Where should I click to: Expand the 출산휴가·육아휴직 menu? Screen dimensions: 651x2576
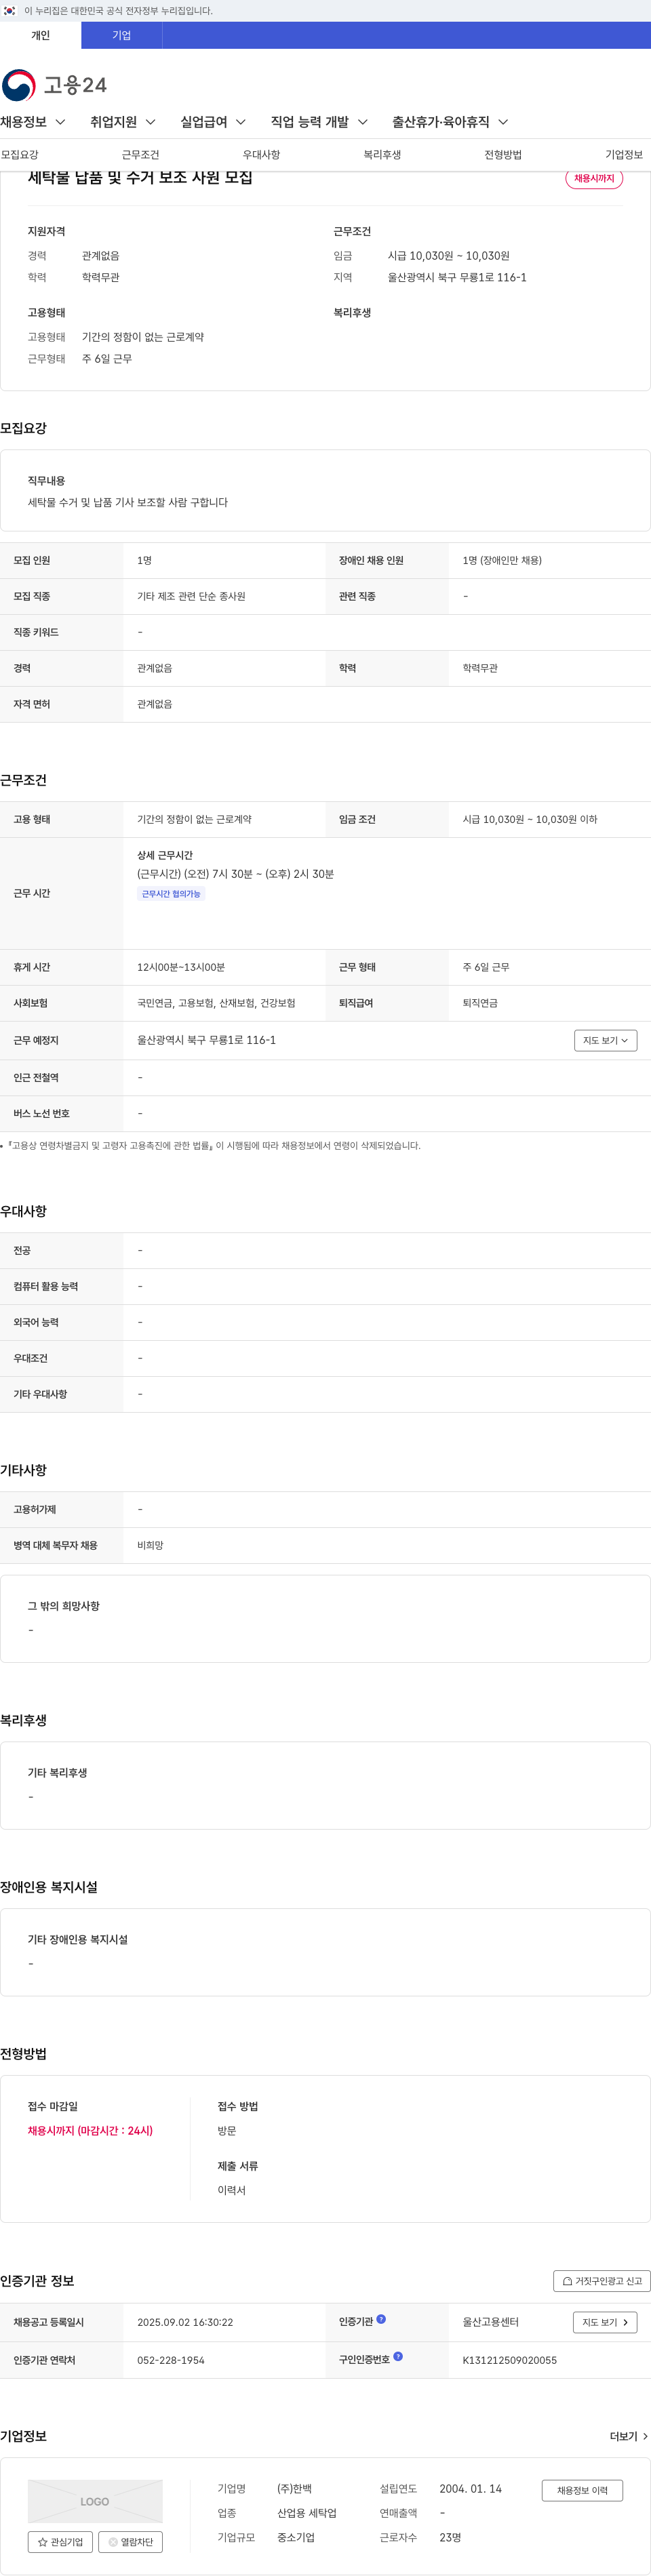[451, 122]
